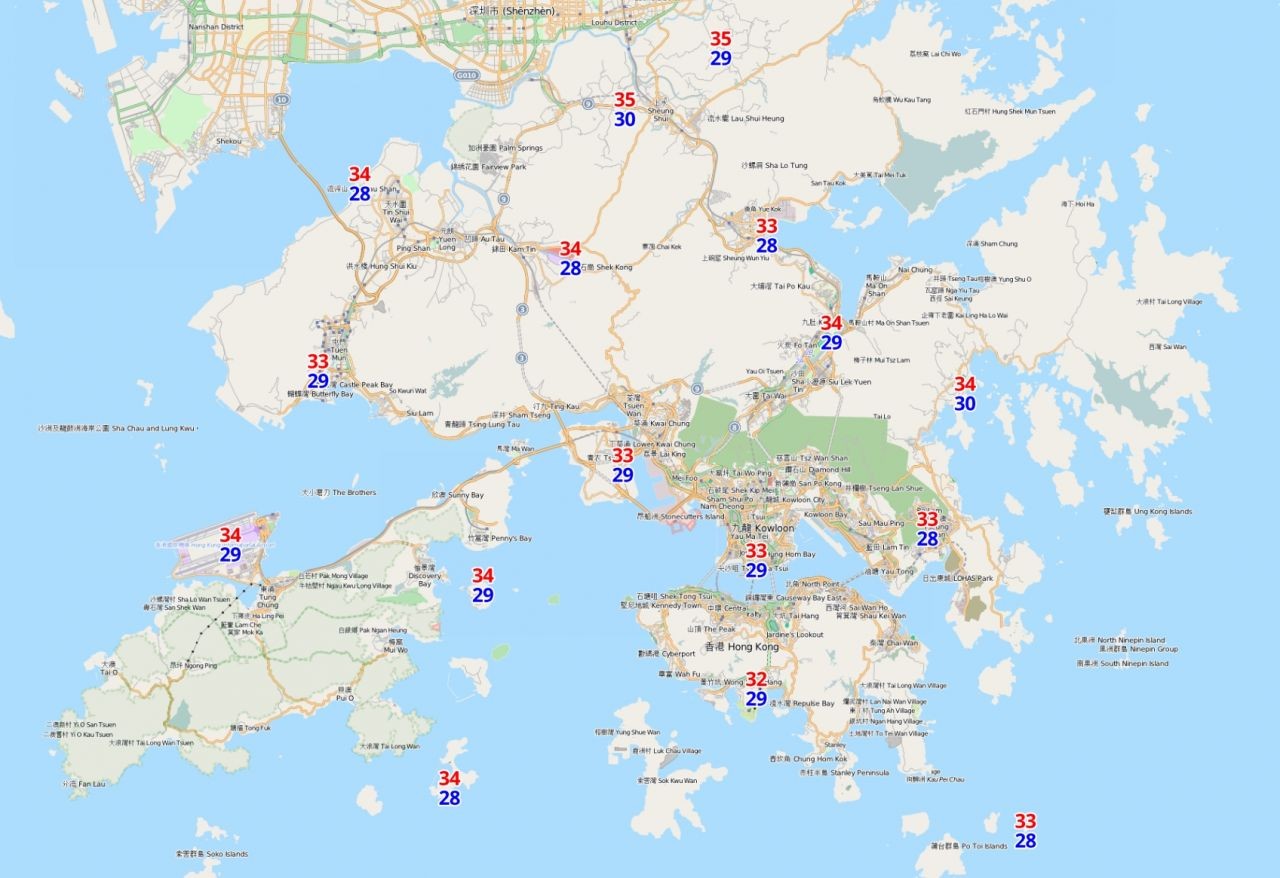Click the Shekou label

pyautogui.click(x=227, y=141)
